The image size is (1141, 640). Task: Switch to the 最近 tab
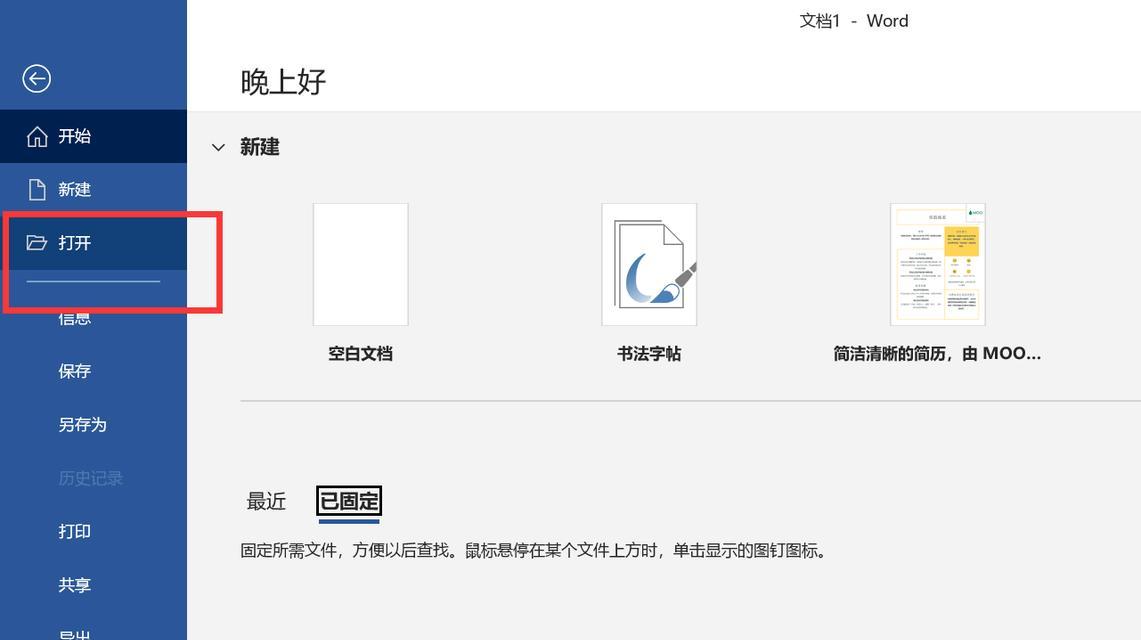(x=266, y=501)
